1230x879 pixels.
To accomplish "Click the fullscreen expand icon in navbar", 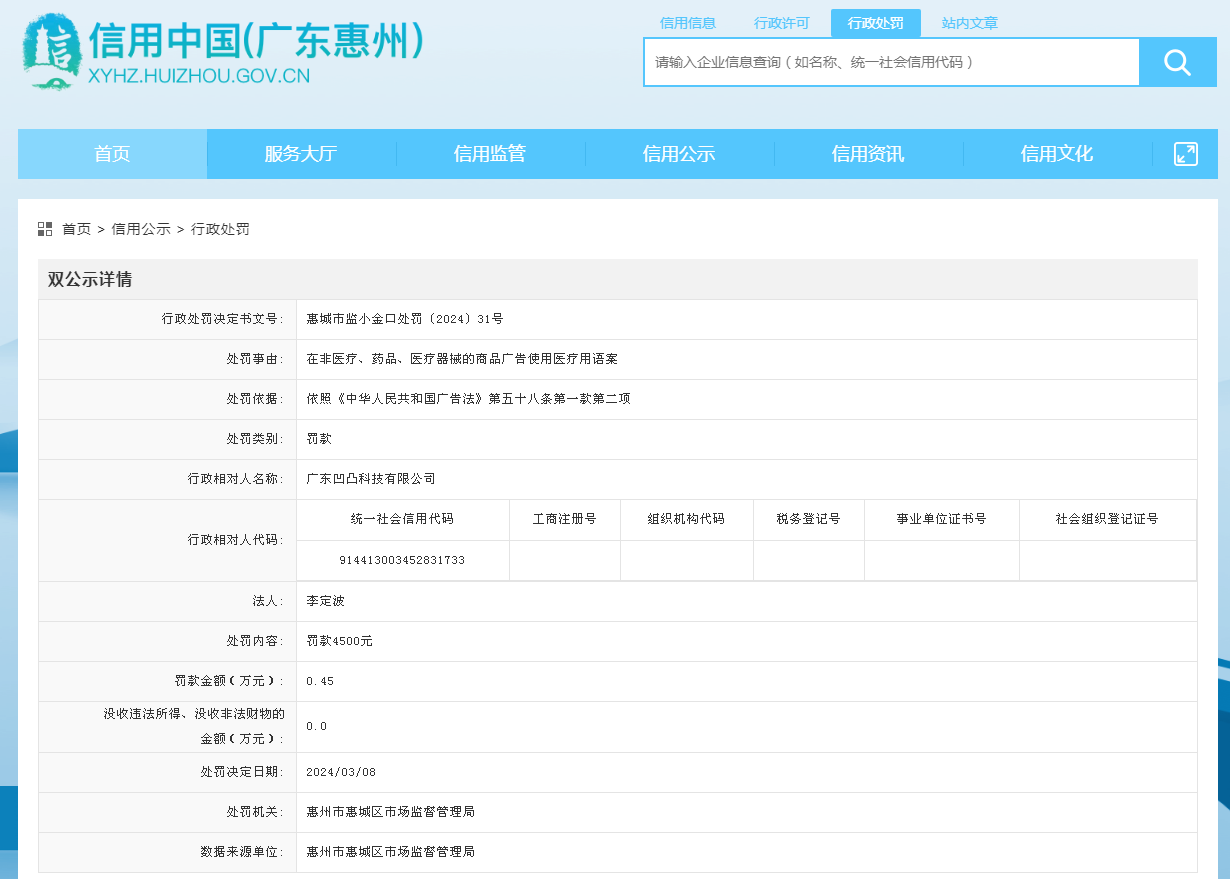I will pos(1185,154).
